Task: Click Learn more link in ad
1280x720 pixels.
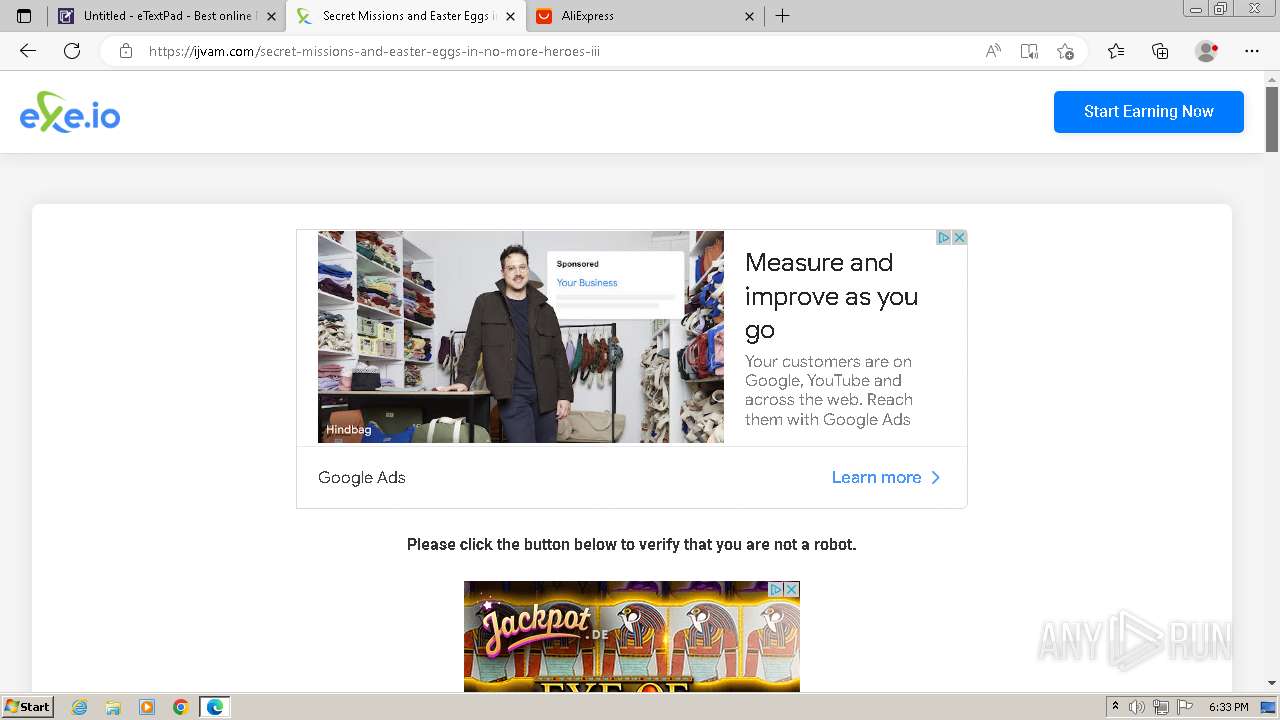Action: 876,477
